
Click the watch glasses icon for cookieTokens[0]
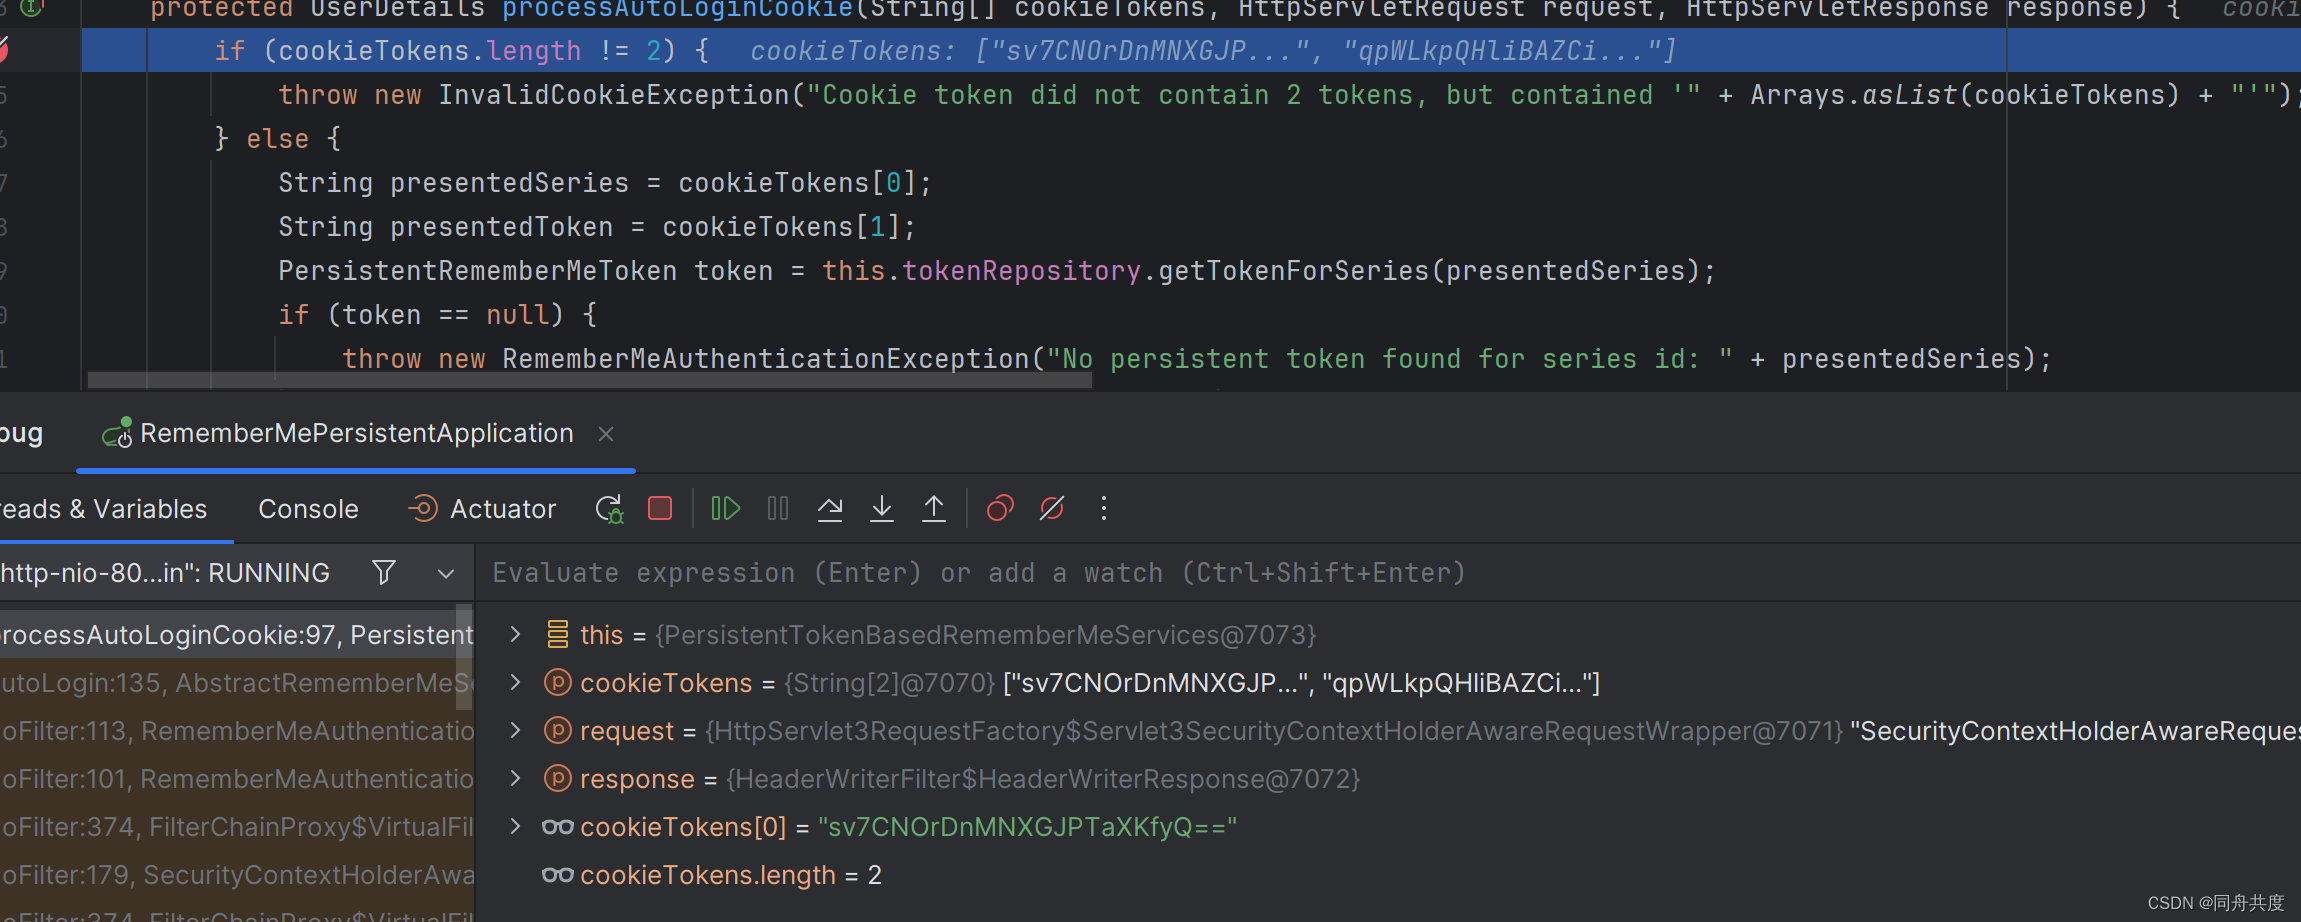558,827
